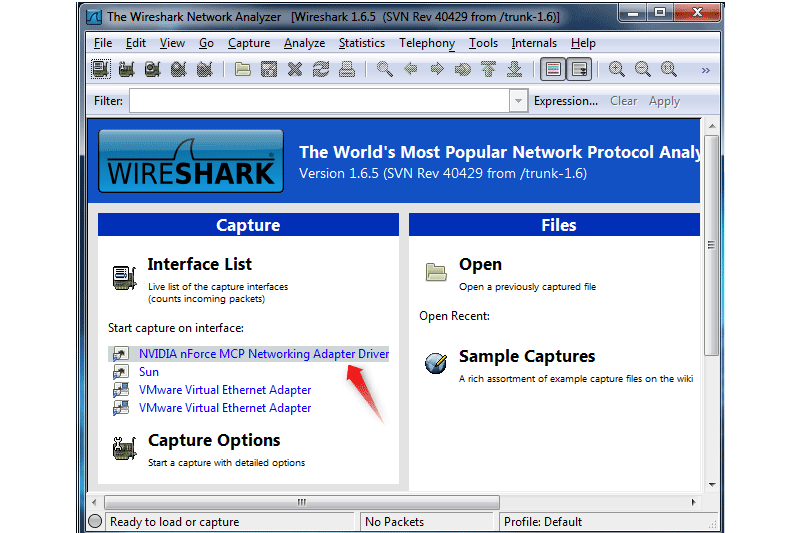Start capture on first VMware Virtual Ethernet Adapter
The width and height of the screenshot is (800, 533).
[225, 390]
